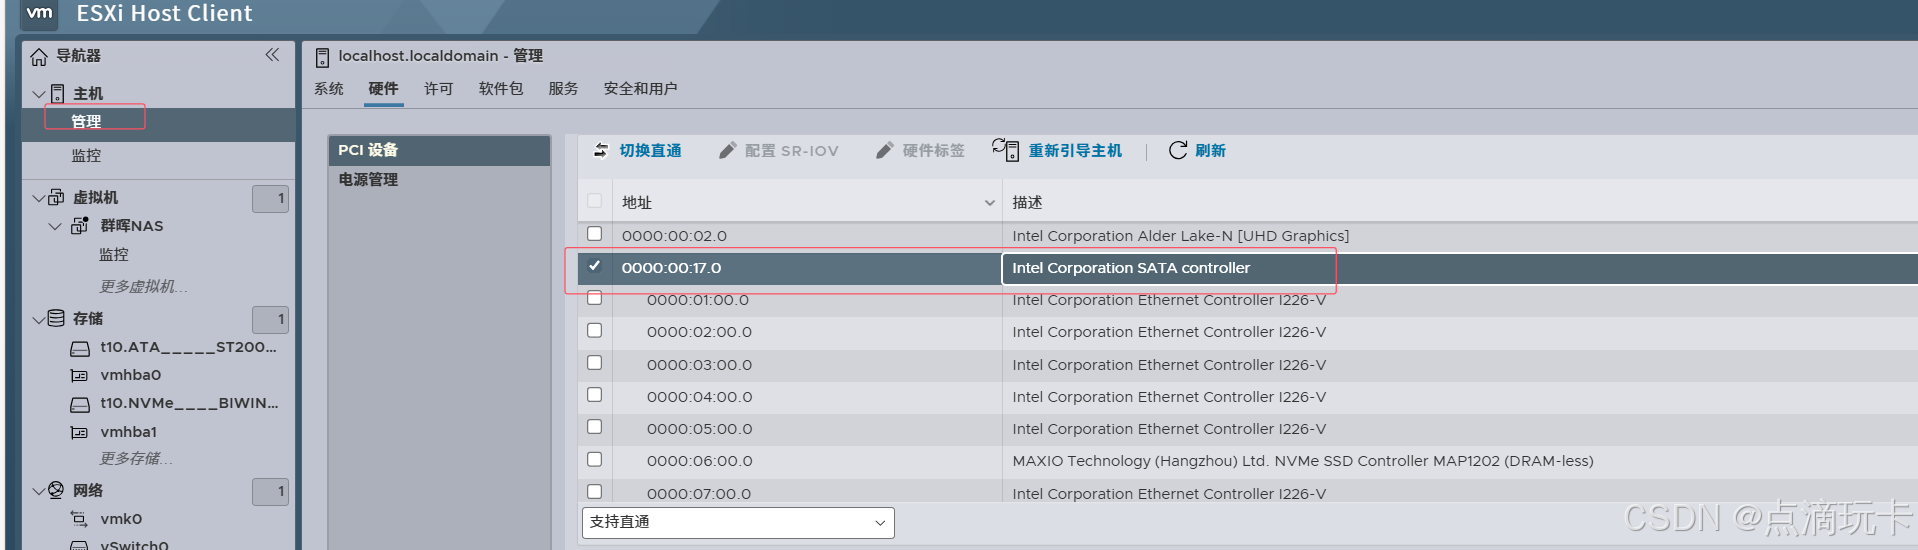Click the 刷新 button
1918x550 pixels.
(x=1197, y=150)
